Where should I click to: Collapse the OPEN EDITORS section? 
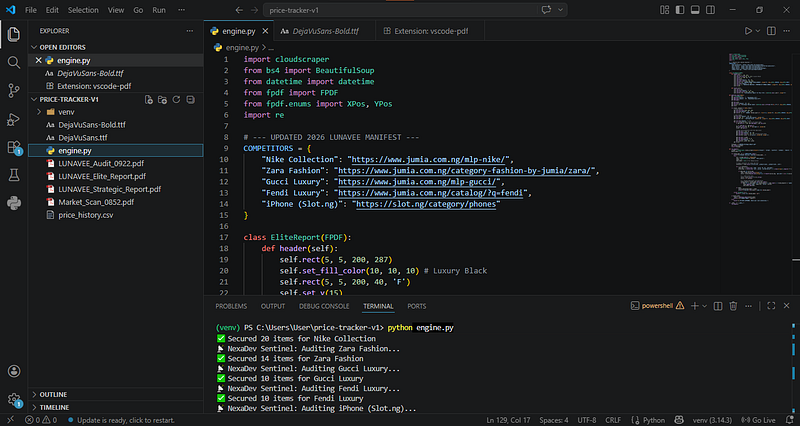[62, 47]
